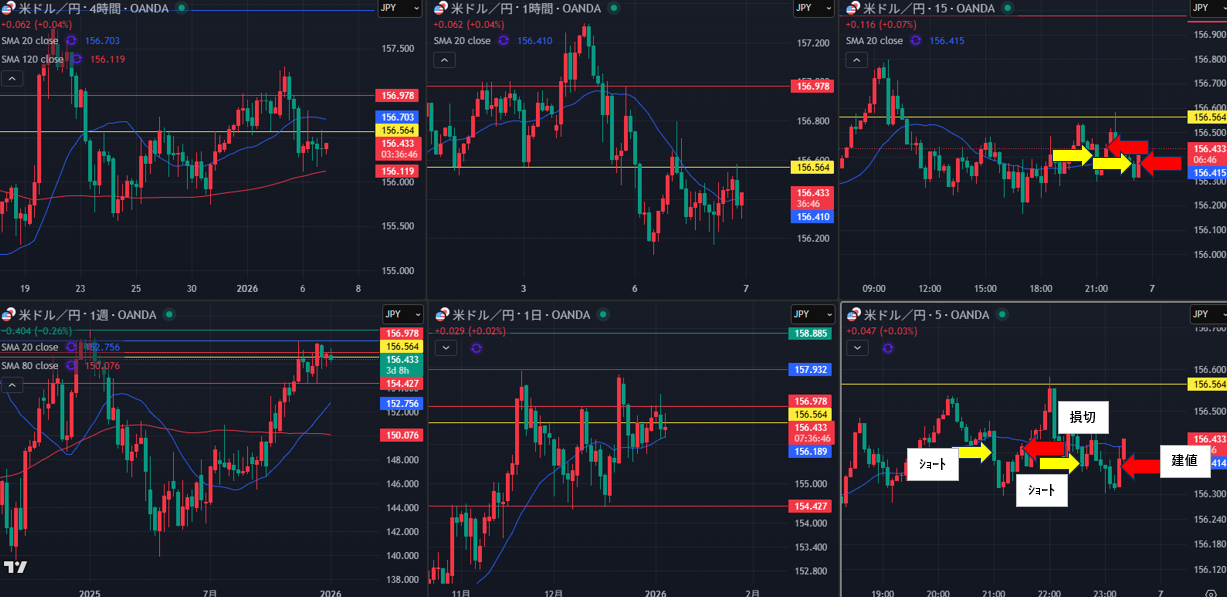Click the TradingView logo in weekly chart

pos(15,567)
